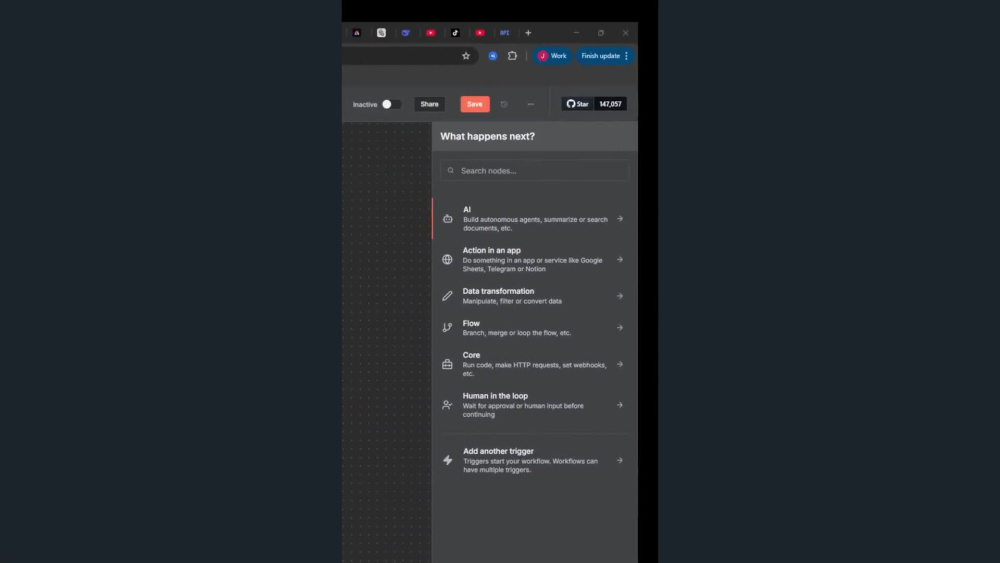Click the 'Inactive' status label
Viewport: 1000px width, 563px height.
[365, 105]
